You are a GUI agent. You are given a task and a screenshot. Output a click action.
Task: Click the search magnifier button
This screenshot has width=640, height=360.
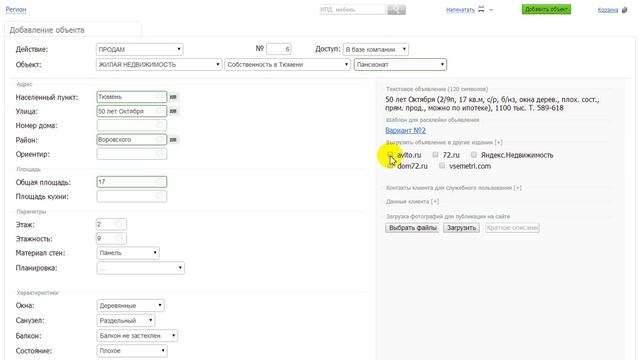396,9
